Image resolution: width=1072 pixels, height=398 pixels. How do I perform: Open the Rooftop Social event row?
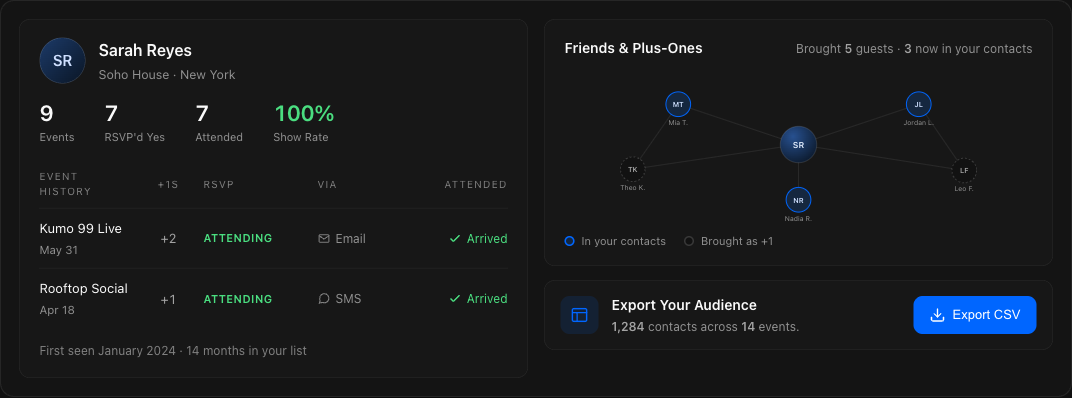coord(273,299)
